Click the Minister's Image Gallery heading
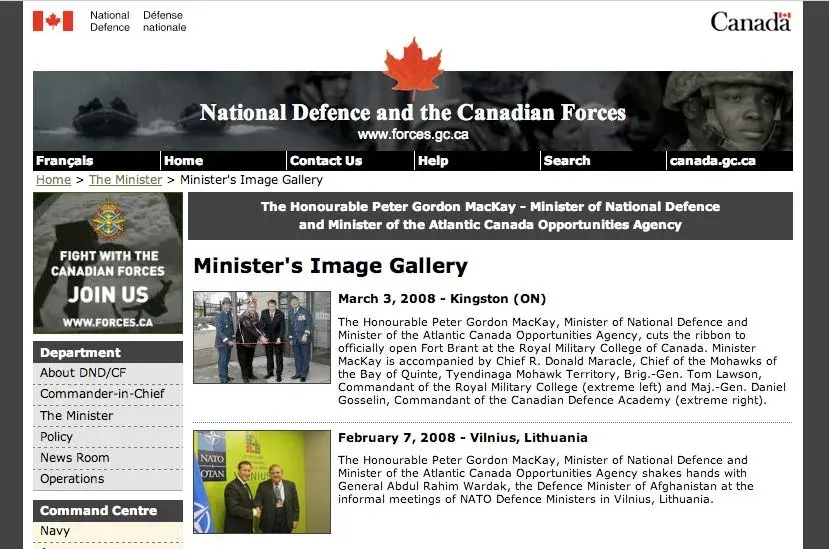The image size is (829, 549). 330,266
